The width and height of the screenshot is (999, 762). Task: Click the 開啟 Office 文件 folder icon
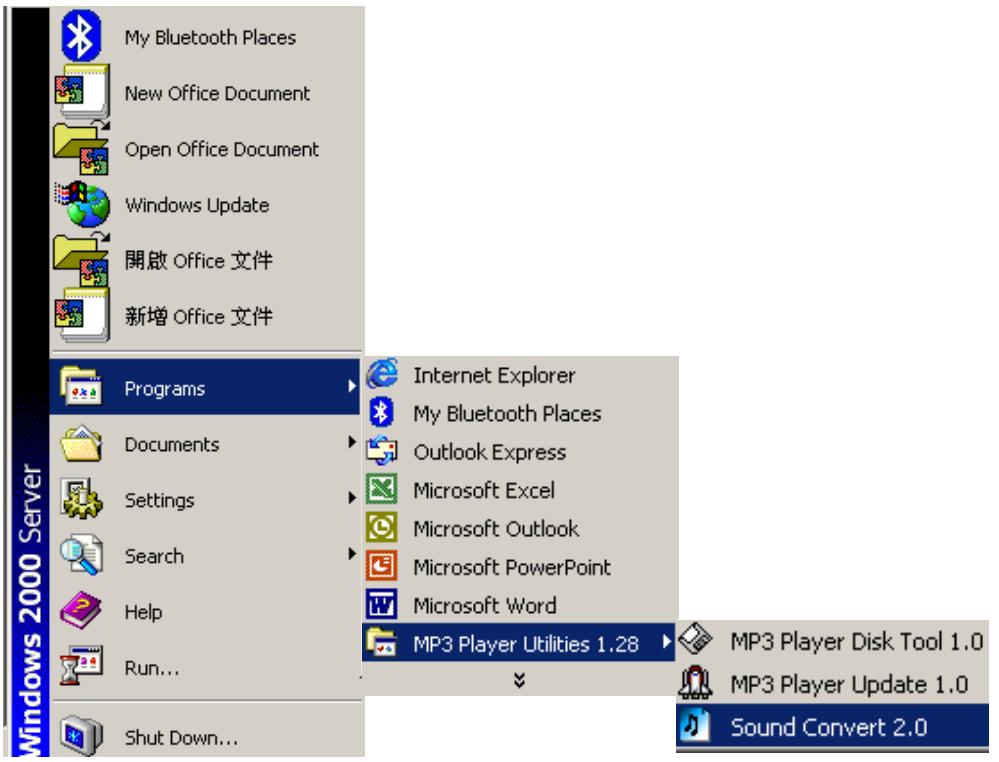(x=82, y=259)
